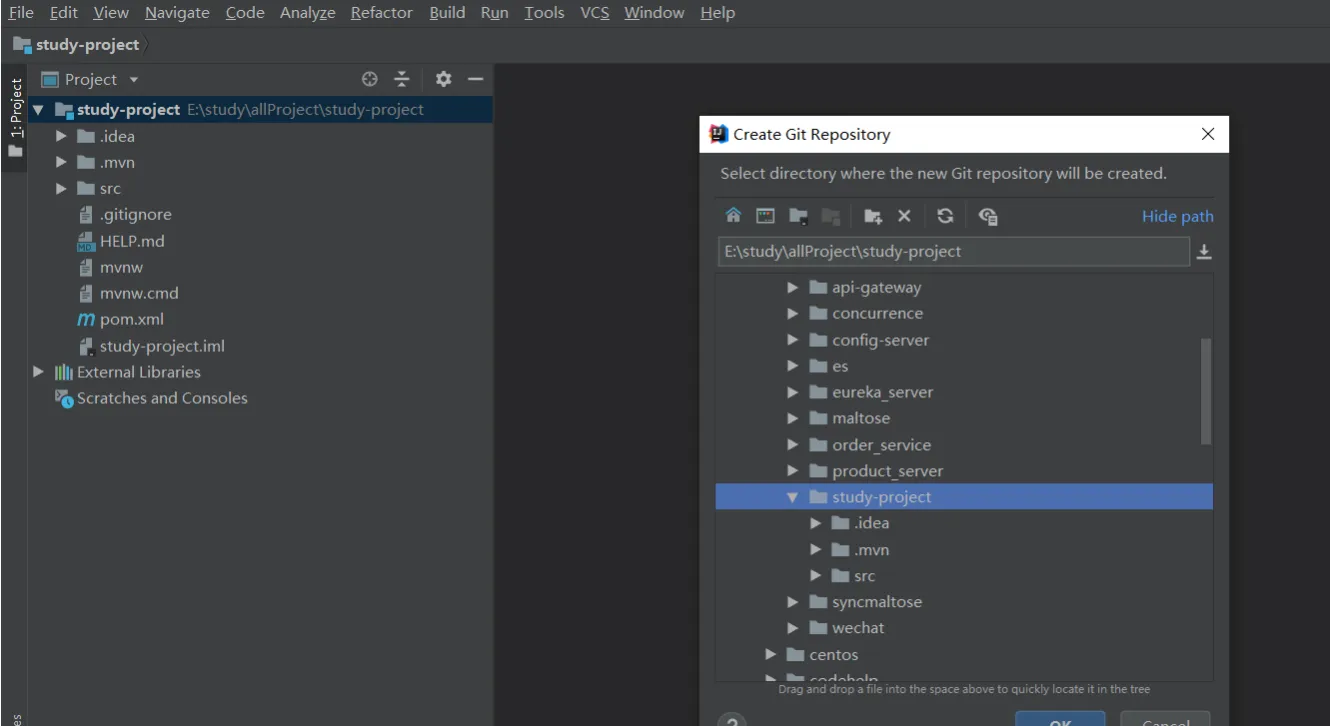
Task: Go to home directory in dialog toolbar
Action: tap(733, 216)
